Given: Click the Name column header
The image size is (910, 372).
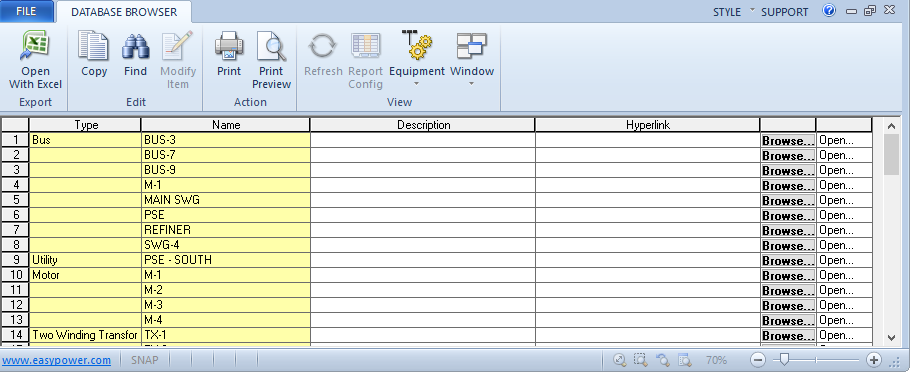Looking at the screenshot, I should pos(226,125).
